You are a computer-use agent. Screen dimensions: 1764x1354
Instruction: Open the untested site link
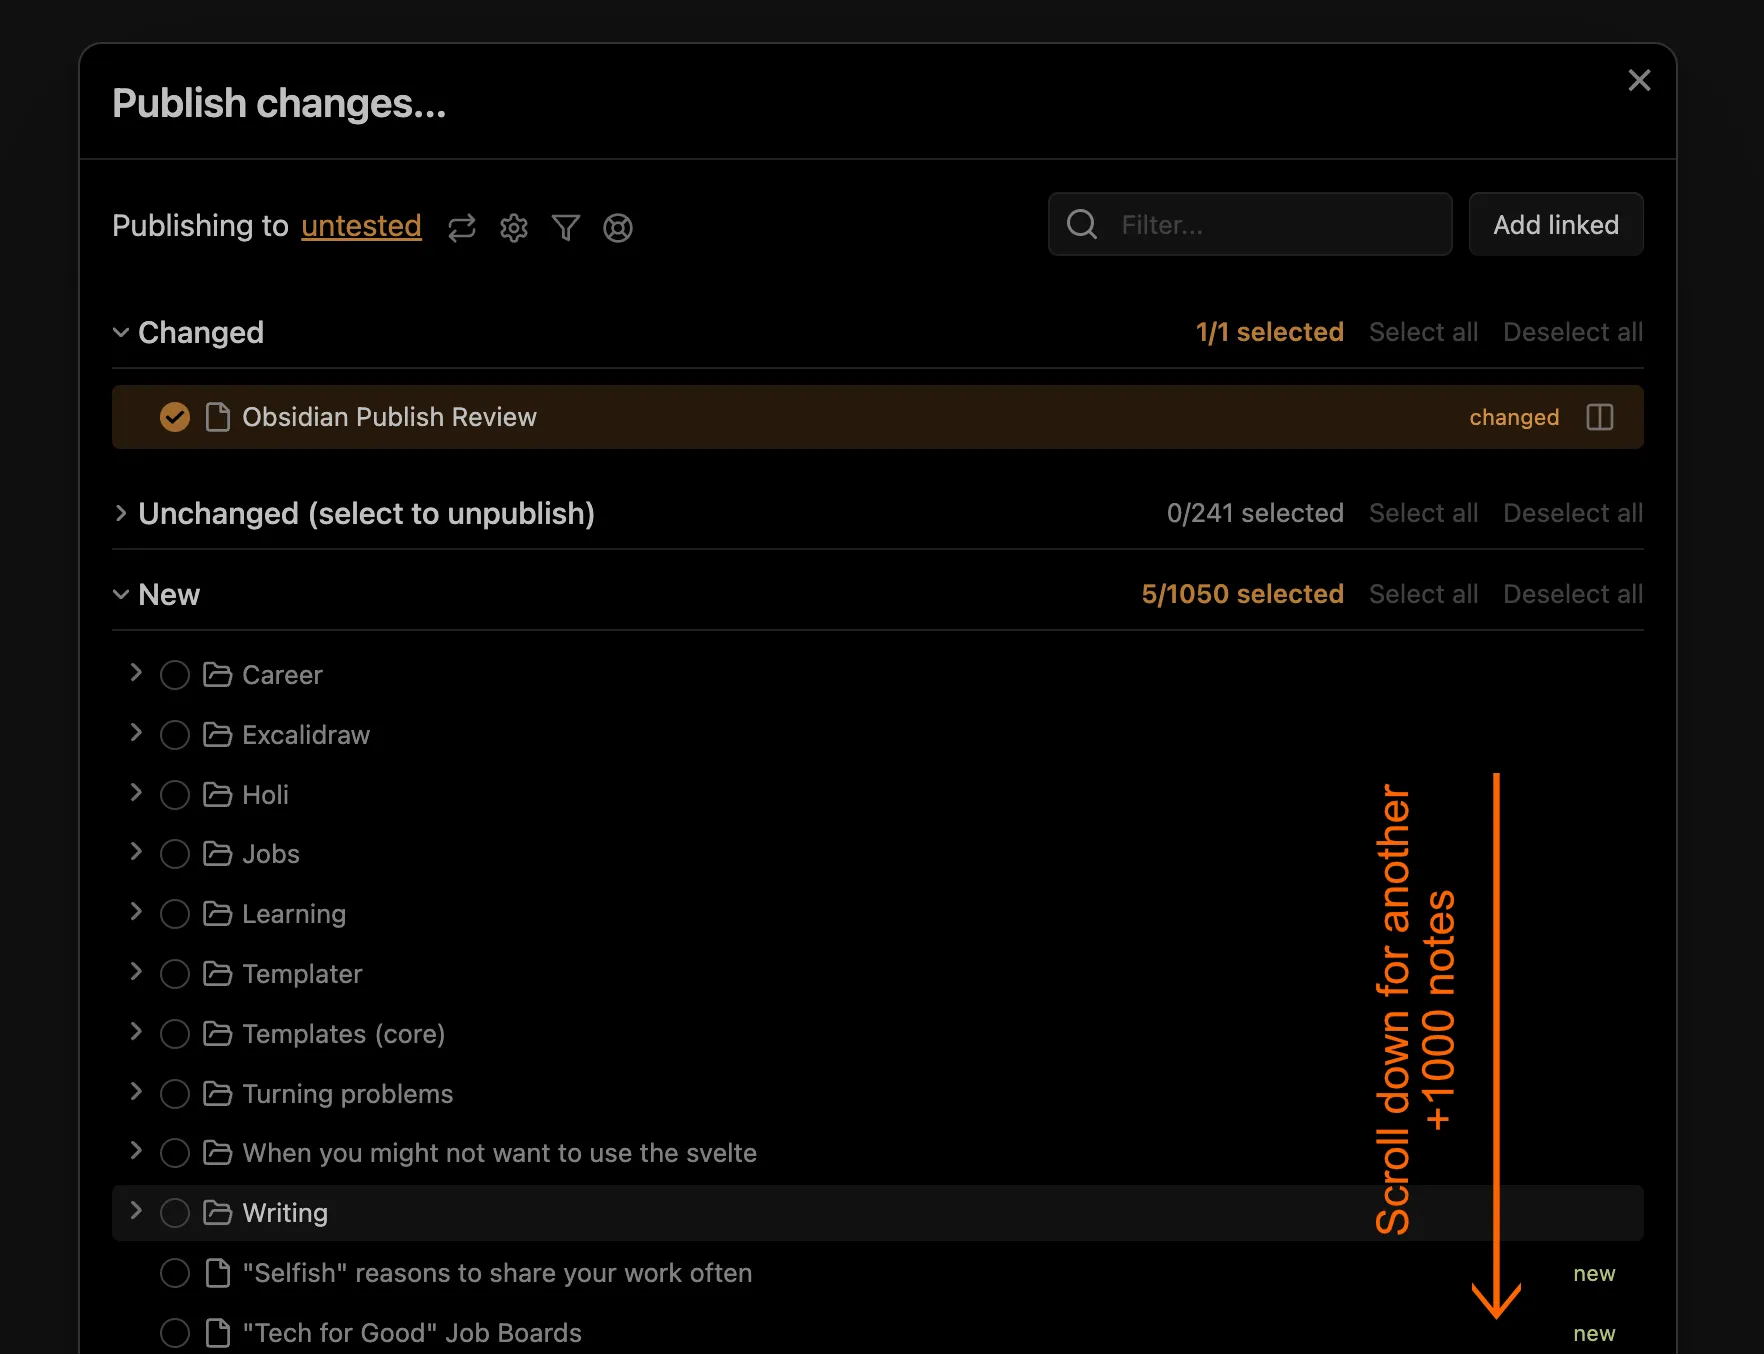pyautogui.click(x=361, y=226)
